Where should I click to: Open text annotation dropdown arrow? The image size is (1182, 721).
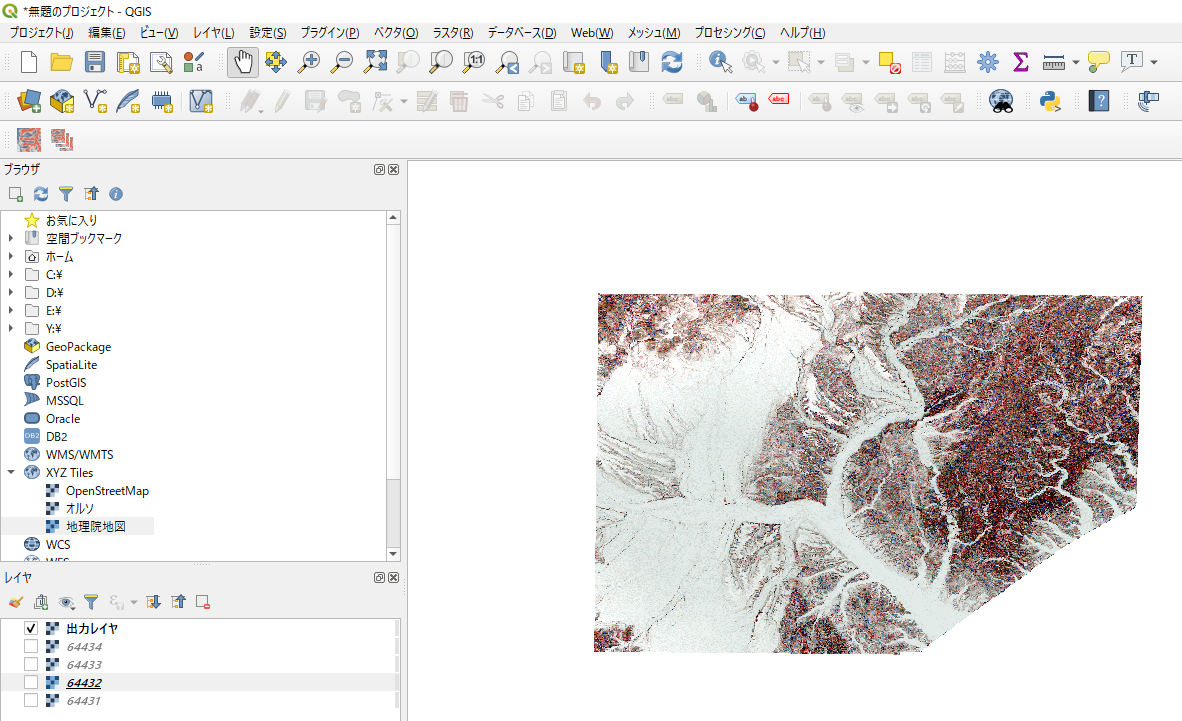[x=1154, y=63]
